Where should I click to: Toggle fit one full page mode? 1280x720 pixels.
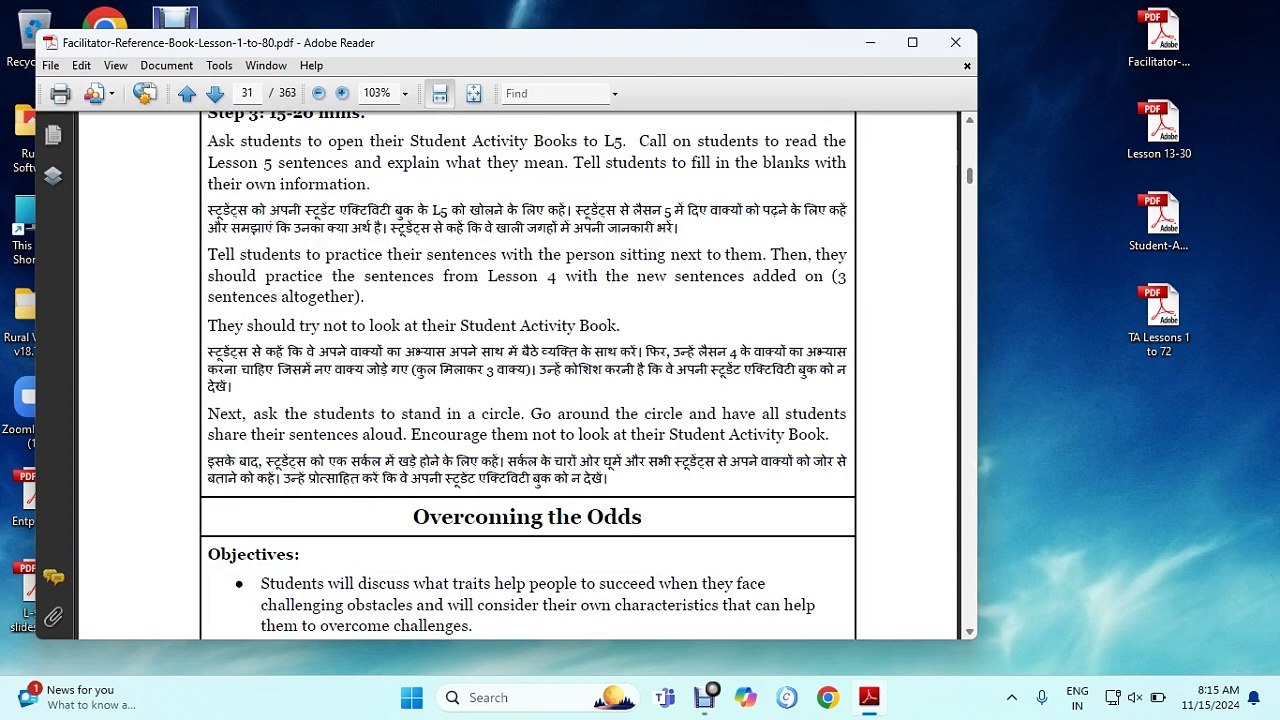click(x=473, y=94)
